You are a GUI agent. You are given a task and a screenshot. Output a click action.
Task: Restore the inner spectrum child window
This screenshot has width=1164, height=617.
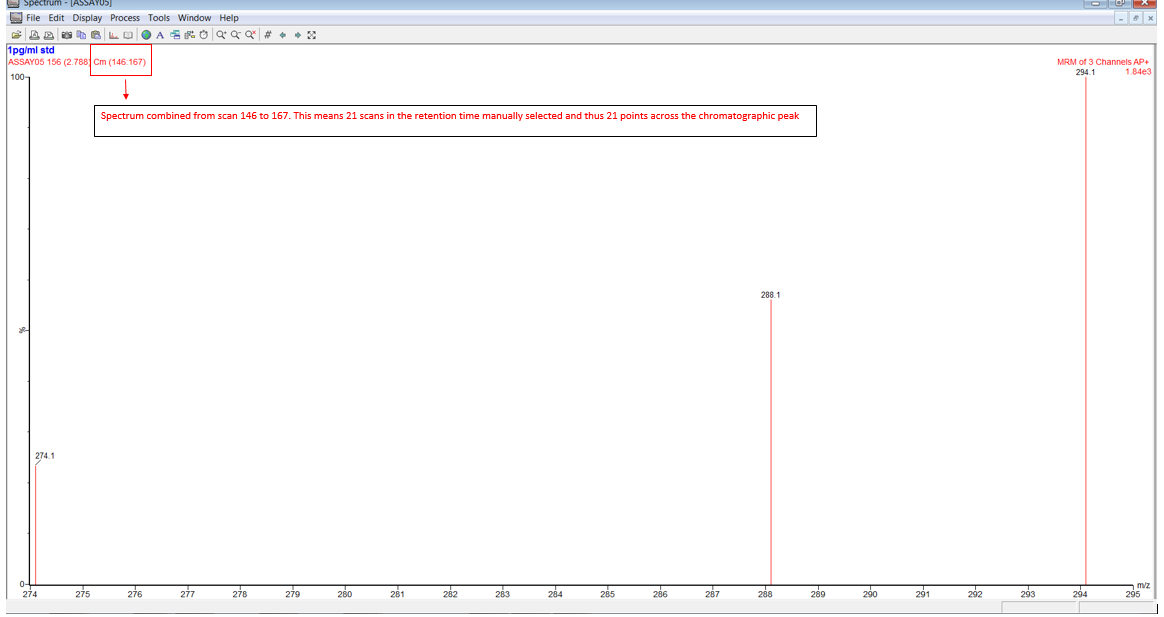tap(1136, 18)
